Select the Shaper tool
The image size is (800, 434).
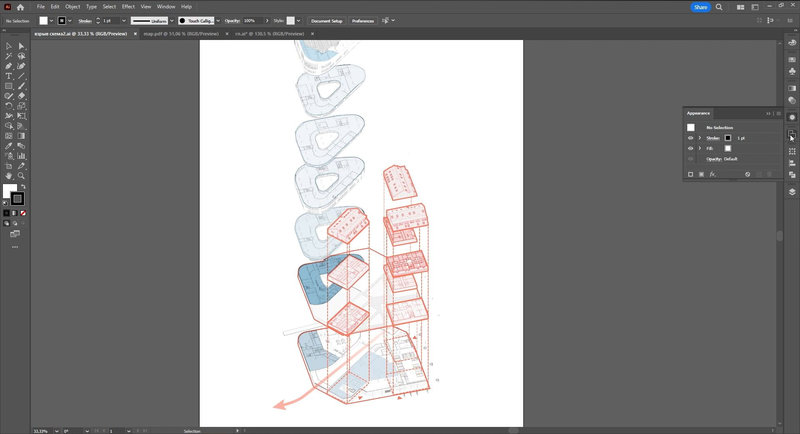coord(9,96)
